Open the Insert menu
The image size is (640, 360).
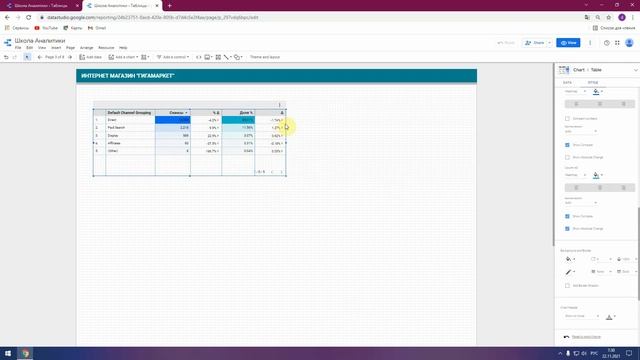coord(56,48)
